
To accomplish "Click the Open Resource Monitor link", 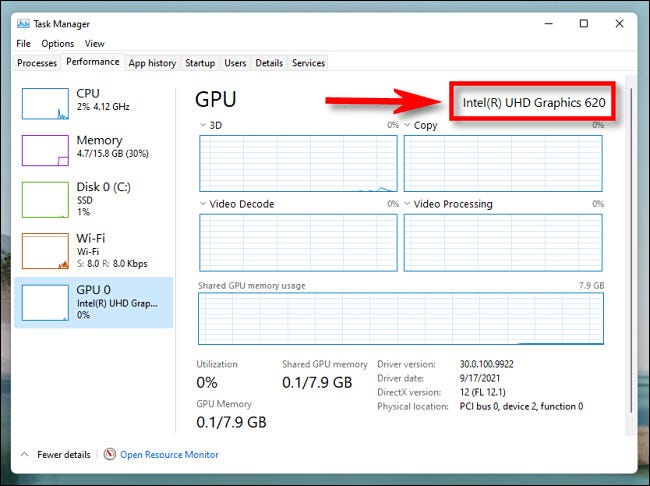I will 169,454.
